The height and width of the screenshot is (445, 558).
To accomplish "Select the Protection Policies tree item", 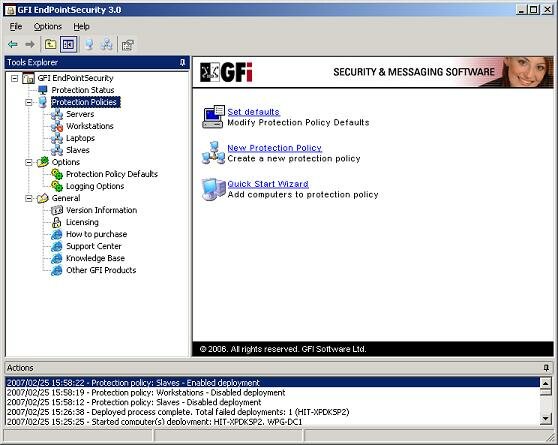I will click(x=85, y=102).
